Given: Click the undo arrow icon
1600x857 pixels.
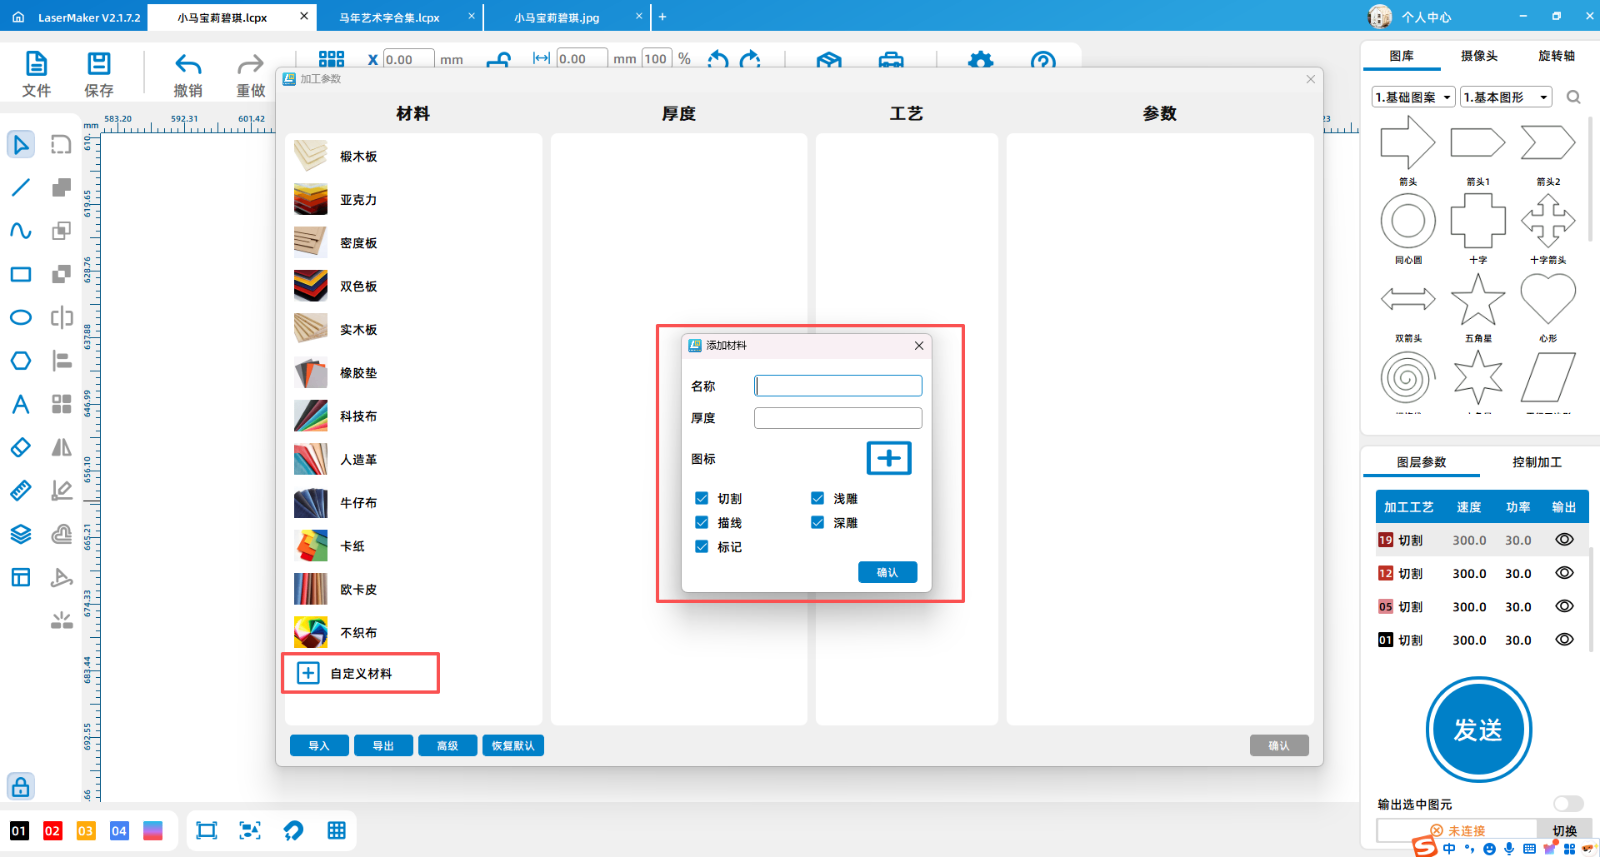Looking at the screenshot, I should [188, 66].
